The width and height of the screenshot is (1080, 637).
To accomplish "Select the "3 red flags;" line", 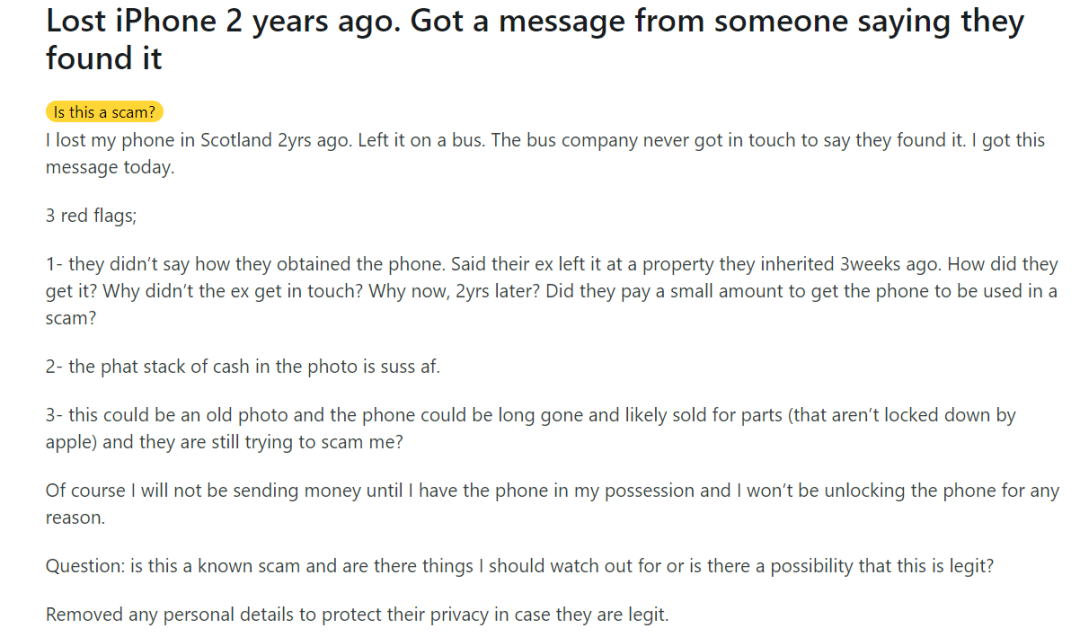I will pos(91,216).
